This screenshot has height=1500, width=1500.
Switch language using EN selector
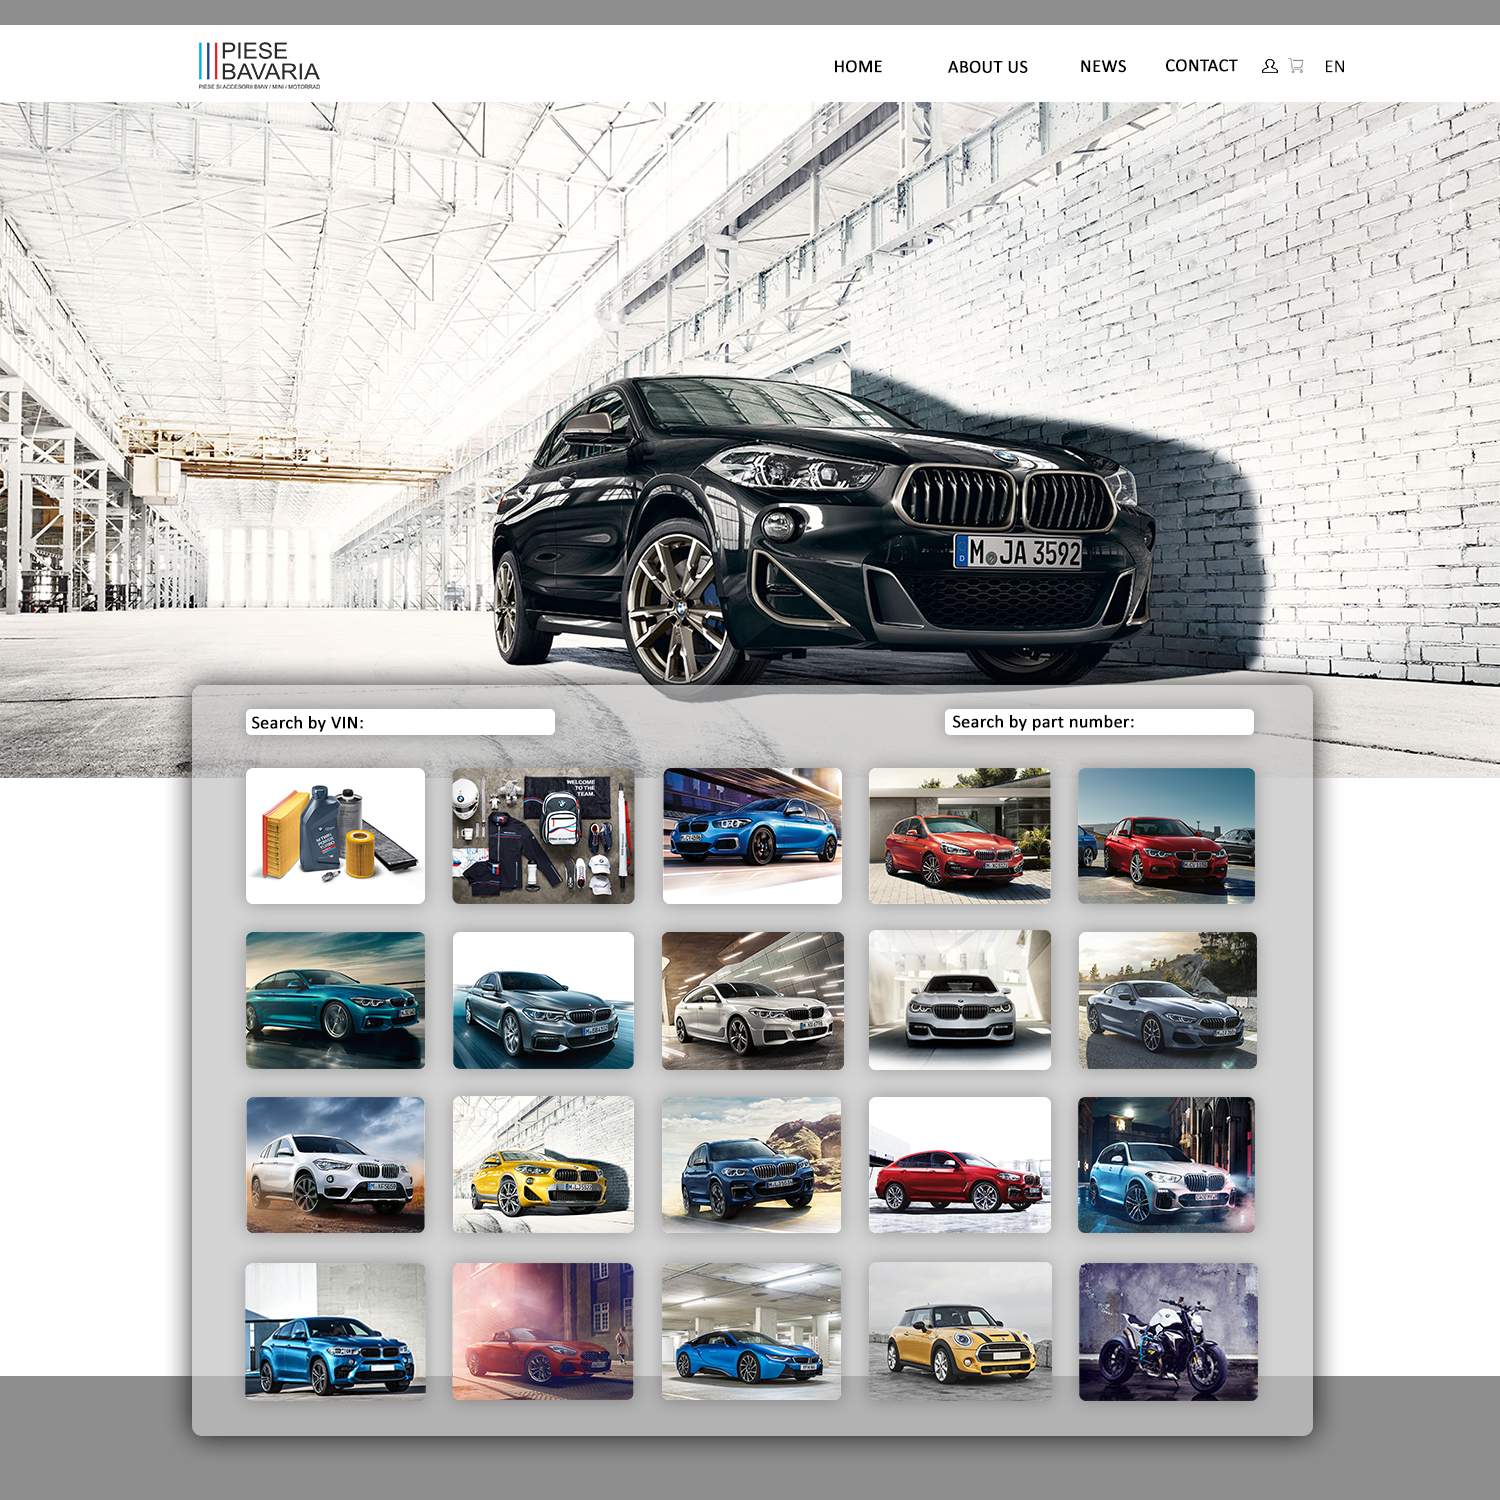1335,67
